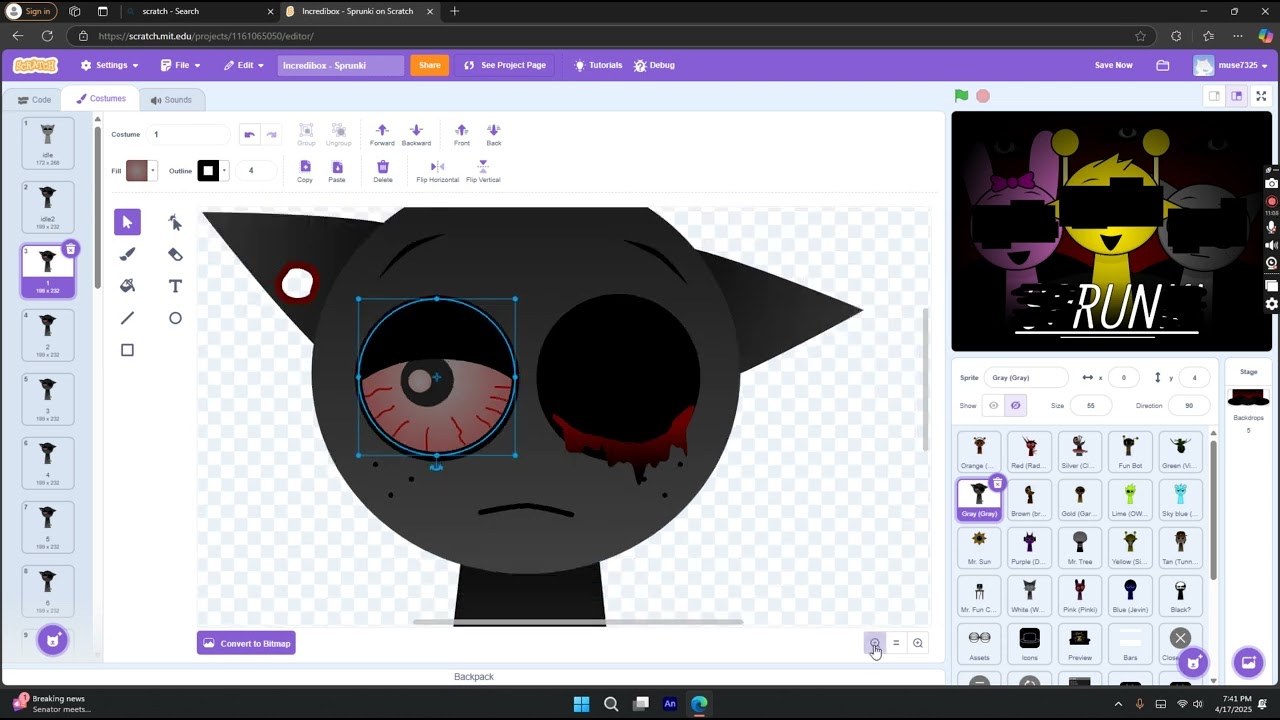Image resolution: width=1280 pixels, height=720 pixels.
Task: Switch to the Code tab
Action: [x=34, y=99]
